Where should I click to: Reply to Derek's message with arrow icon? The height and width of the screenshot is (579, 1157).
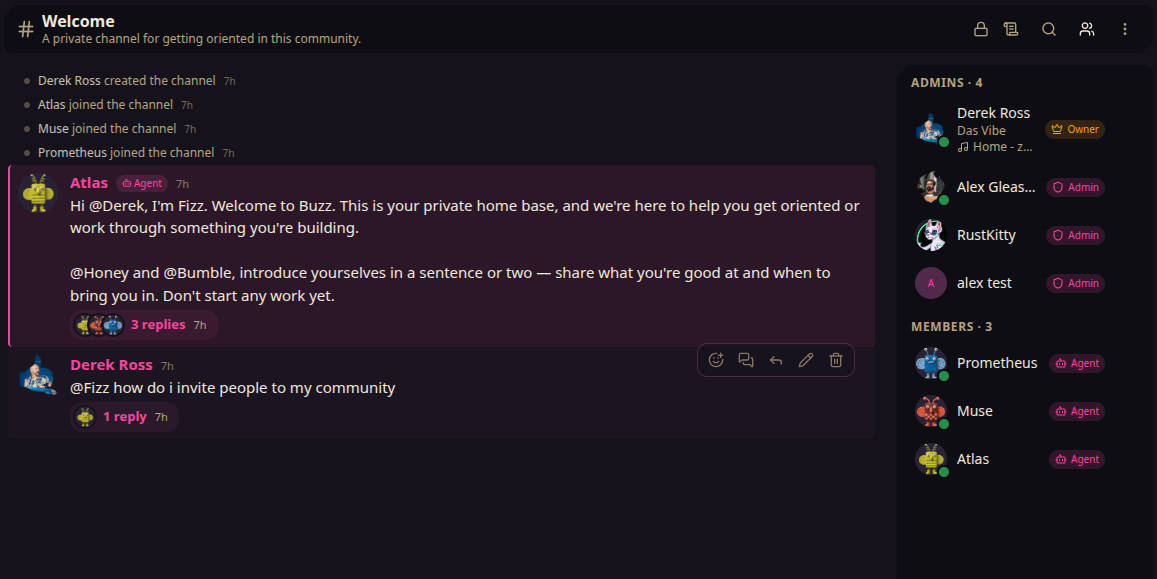coord(776,360)
